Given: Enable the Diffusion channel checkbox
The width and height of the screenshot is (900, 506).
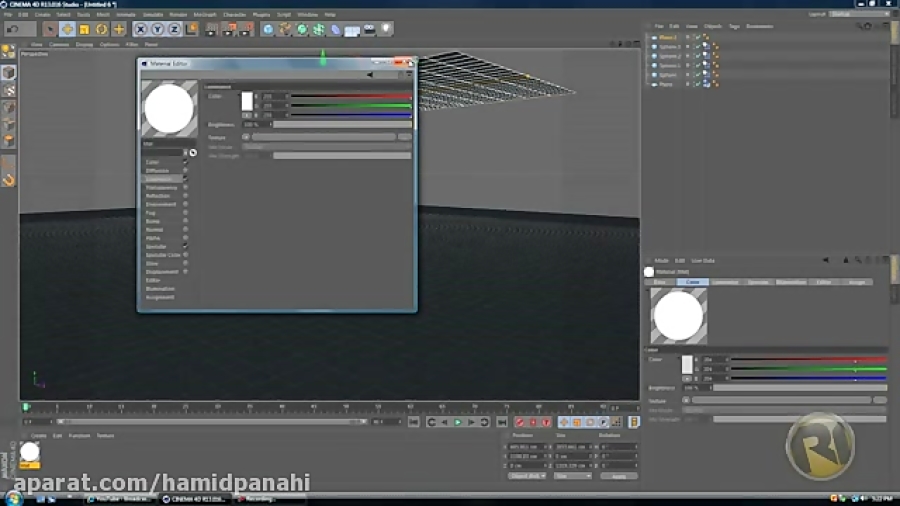Looking at the screenshot, I should (185, 170).
